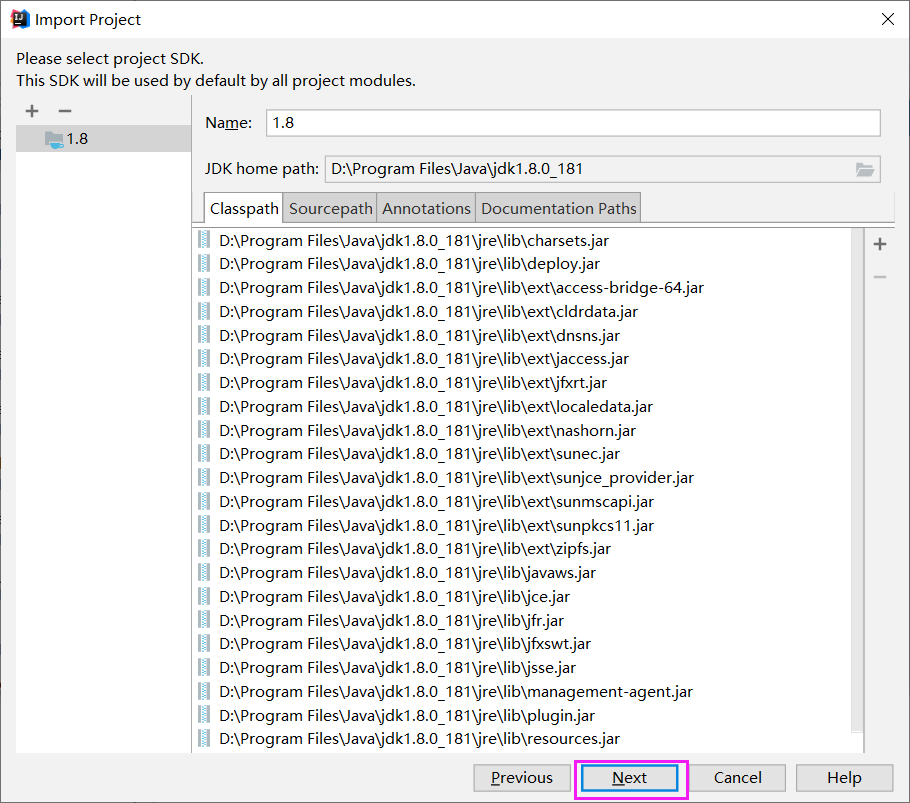Click the folder browse icon for JDK home path
910x803 pixels.
pyautogui.click(x=864, y=168)
